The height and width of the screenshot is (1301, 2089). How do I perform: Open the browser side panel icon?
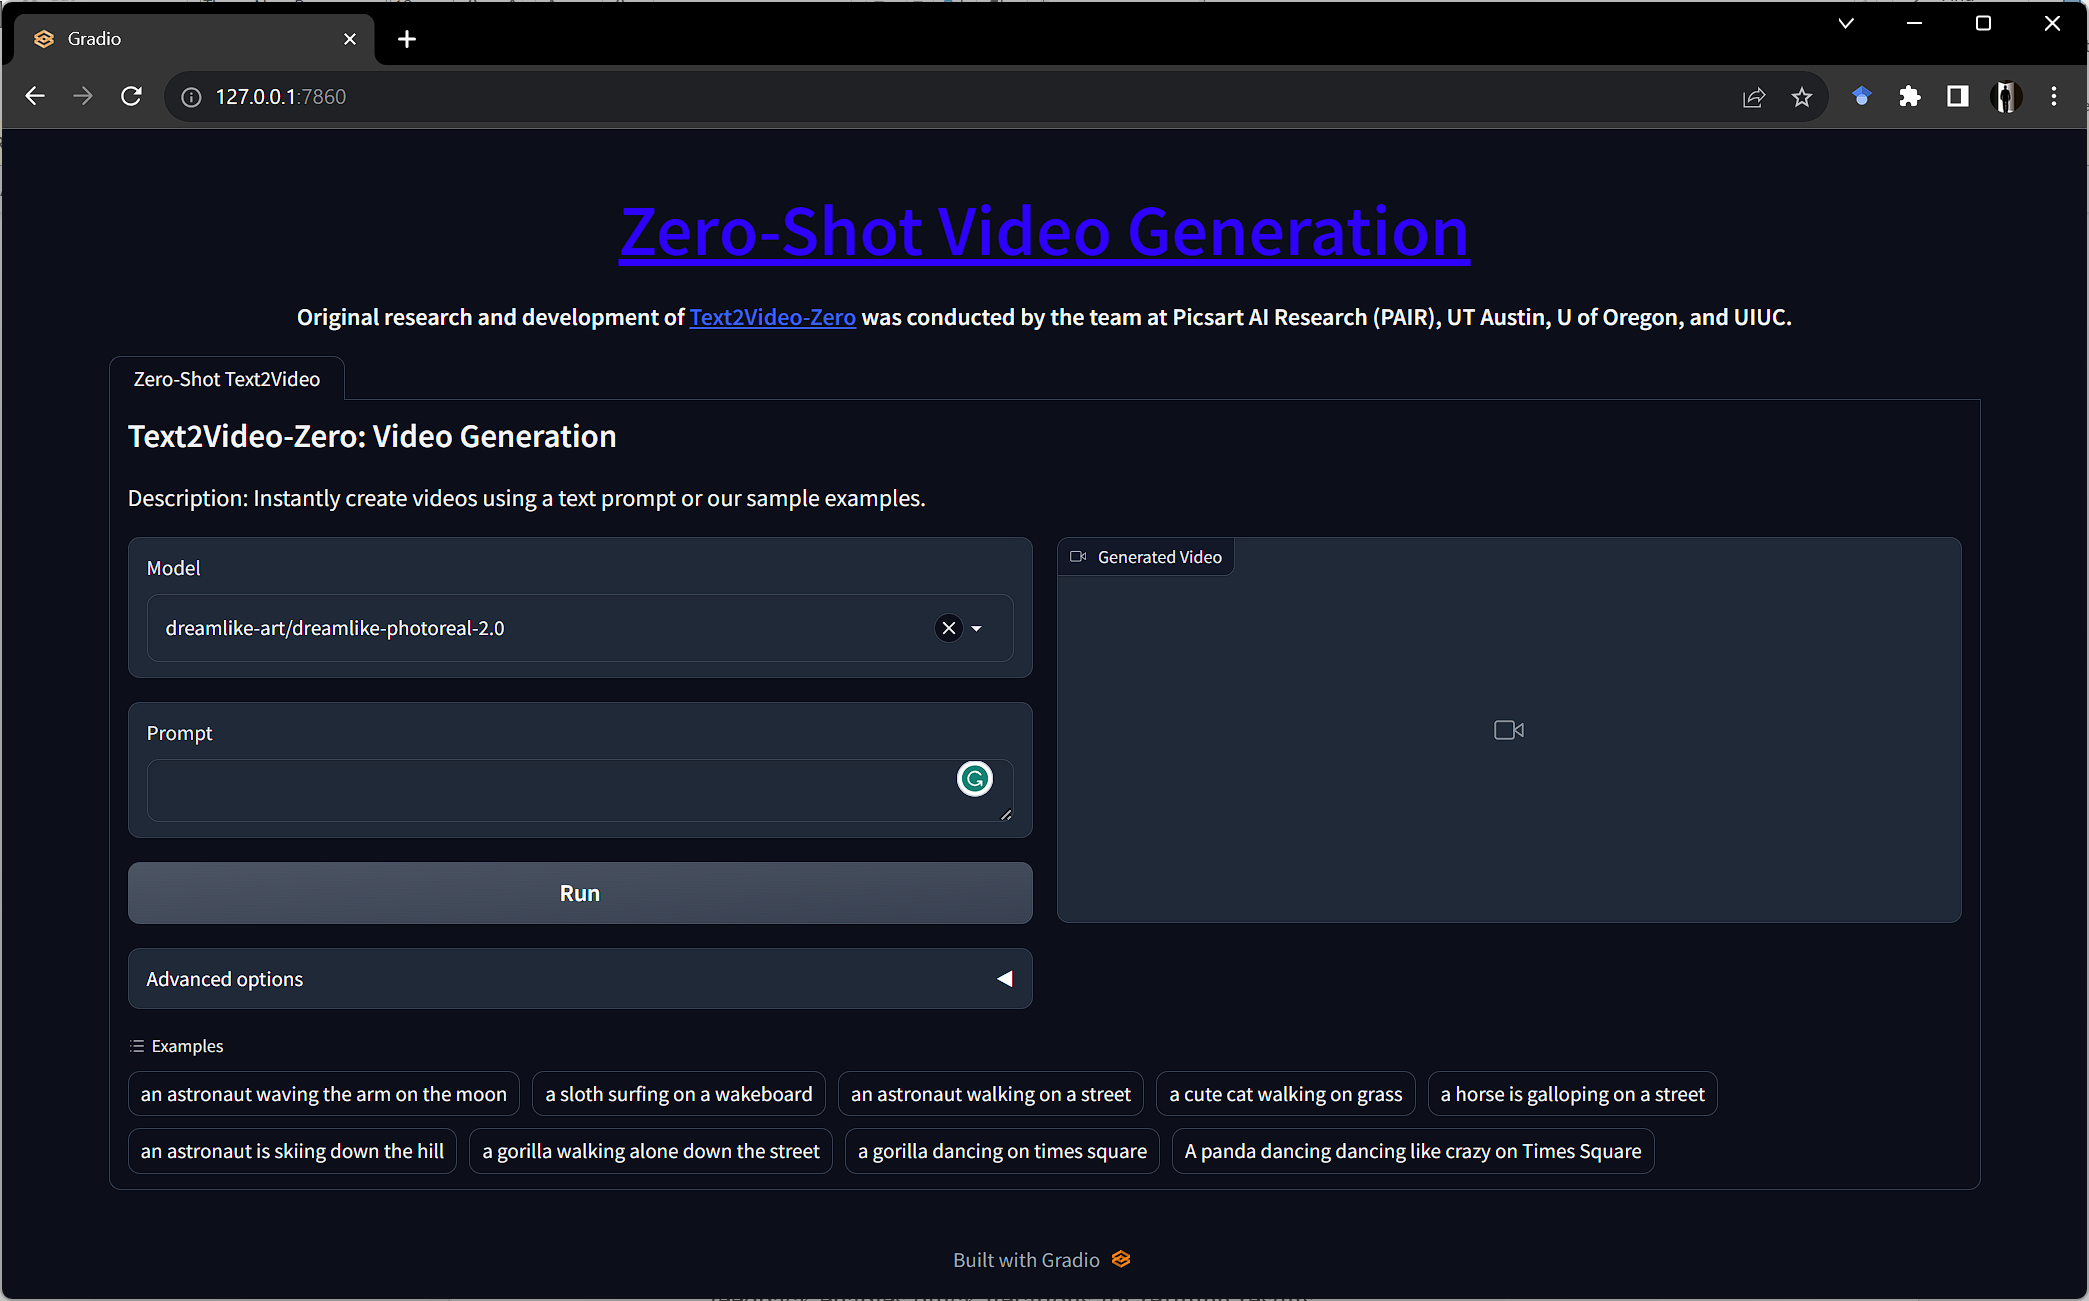point(1957,97)
